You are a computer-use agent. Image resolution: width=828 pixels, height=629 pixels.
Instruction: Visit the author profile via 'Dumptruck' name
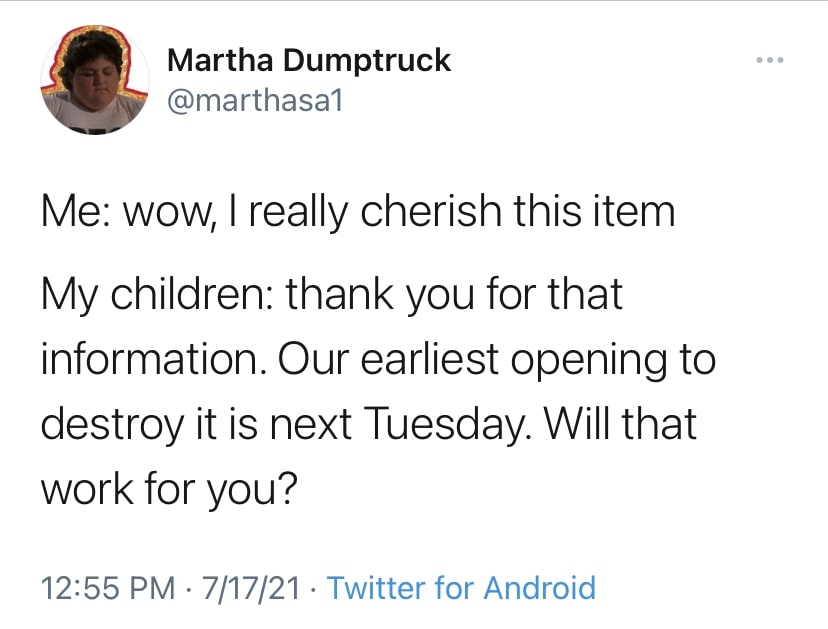[367, 60]
